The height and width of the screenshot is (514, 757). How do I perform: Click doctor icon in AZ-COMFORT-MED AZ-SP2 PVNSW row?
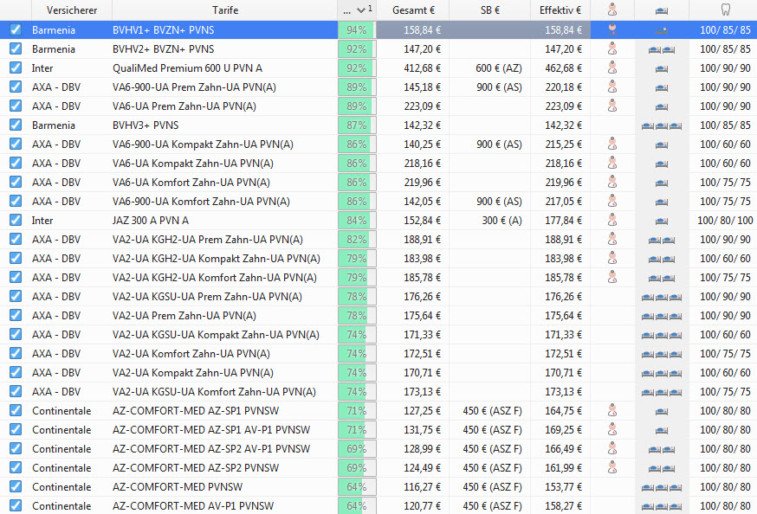tap(612, 467)
